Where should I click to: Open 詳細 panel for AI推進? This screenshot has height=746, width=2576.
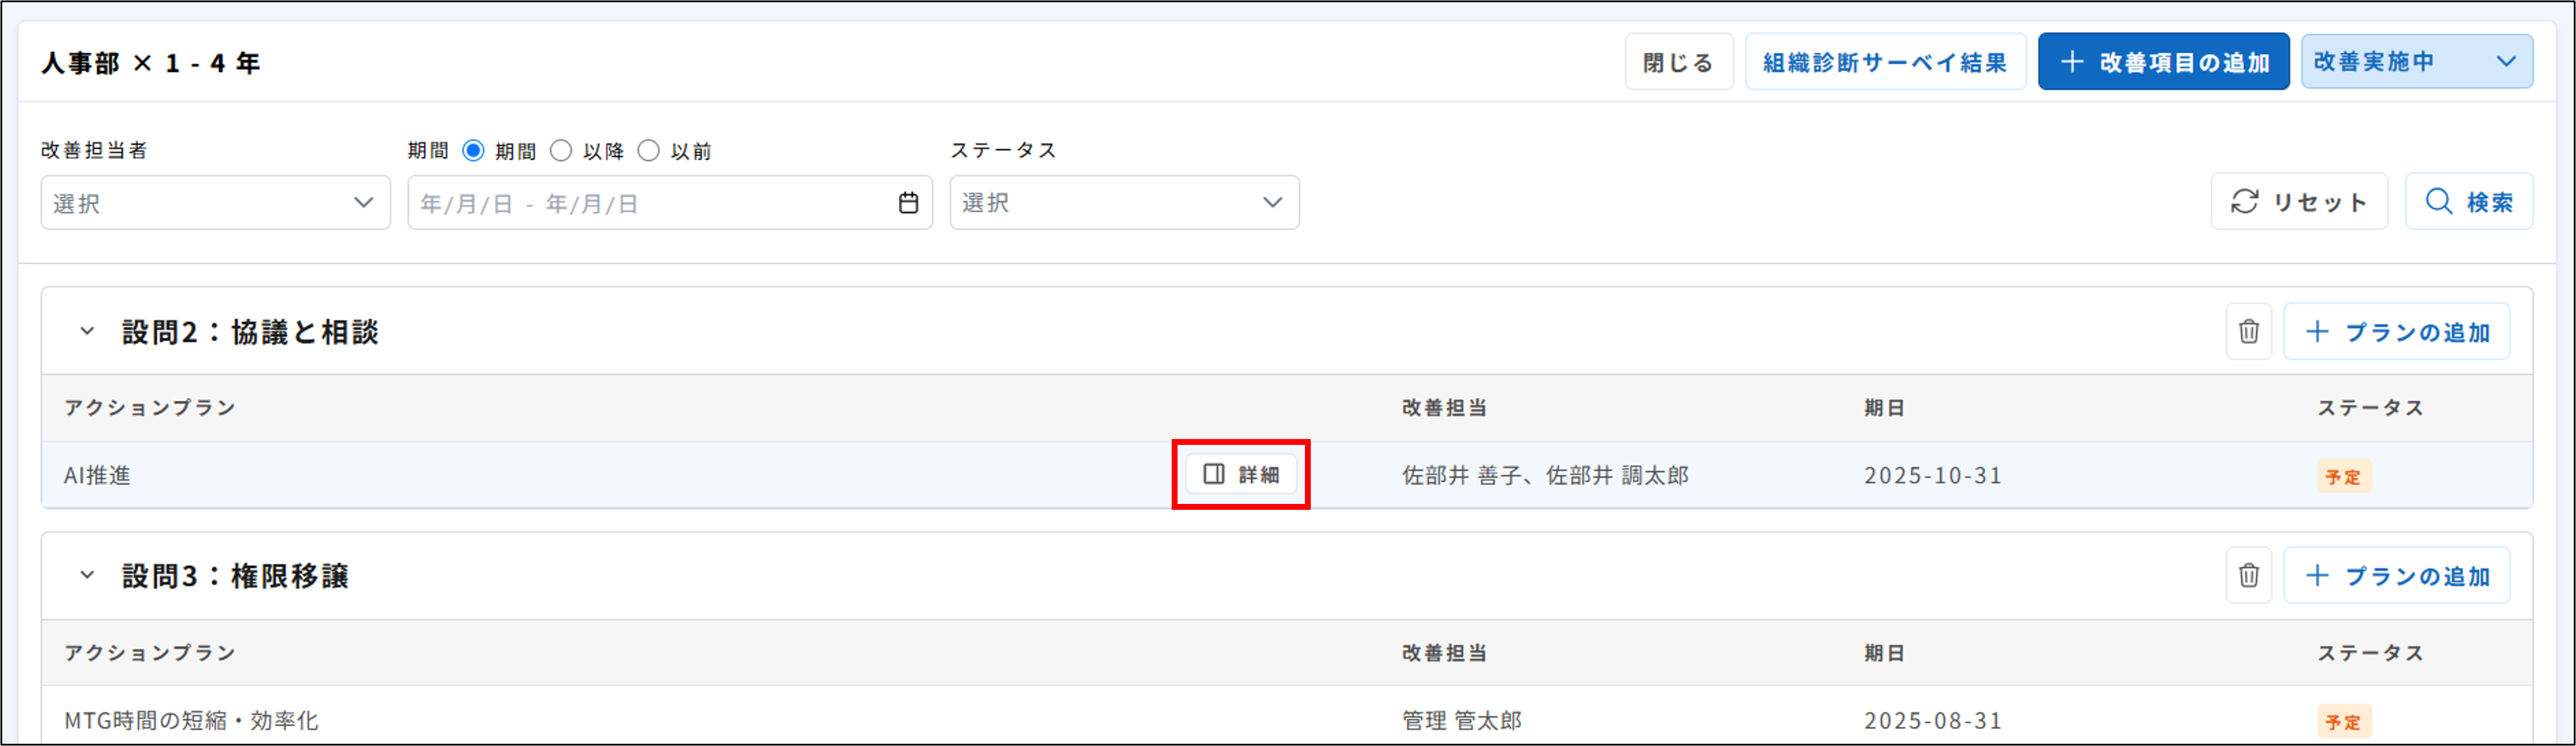1240,474
